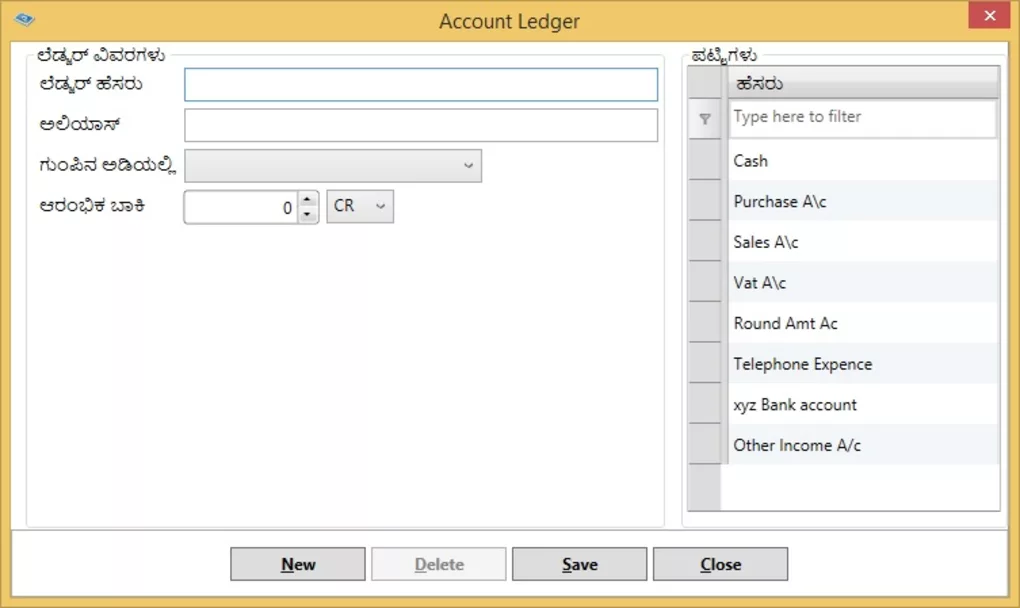Increase opening balance with up arrow
This screenshot has width=1020, height=608.
(308, 199)
